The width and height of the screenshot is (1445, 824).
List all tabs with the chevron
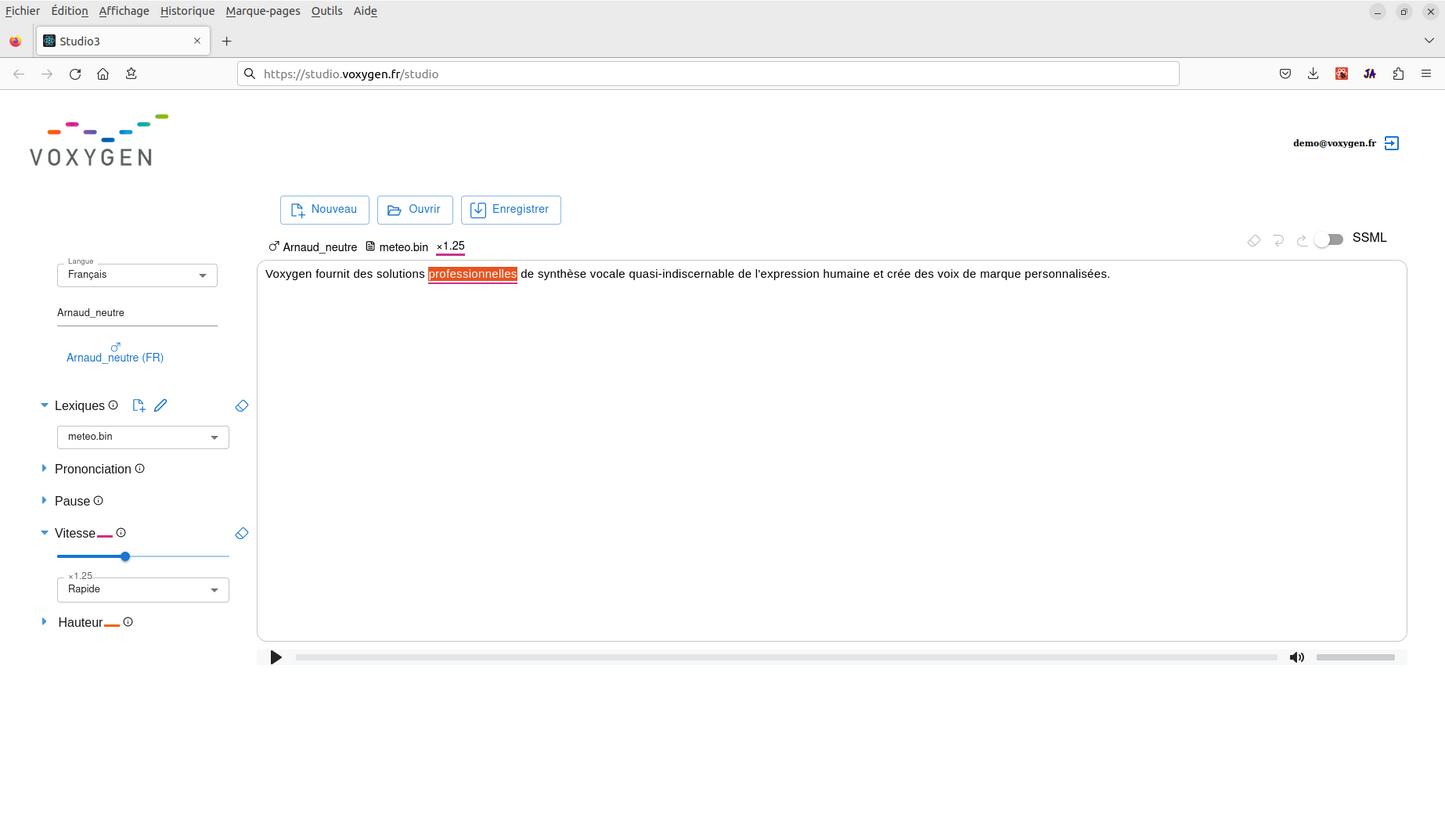coord(1429,41)
